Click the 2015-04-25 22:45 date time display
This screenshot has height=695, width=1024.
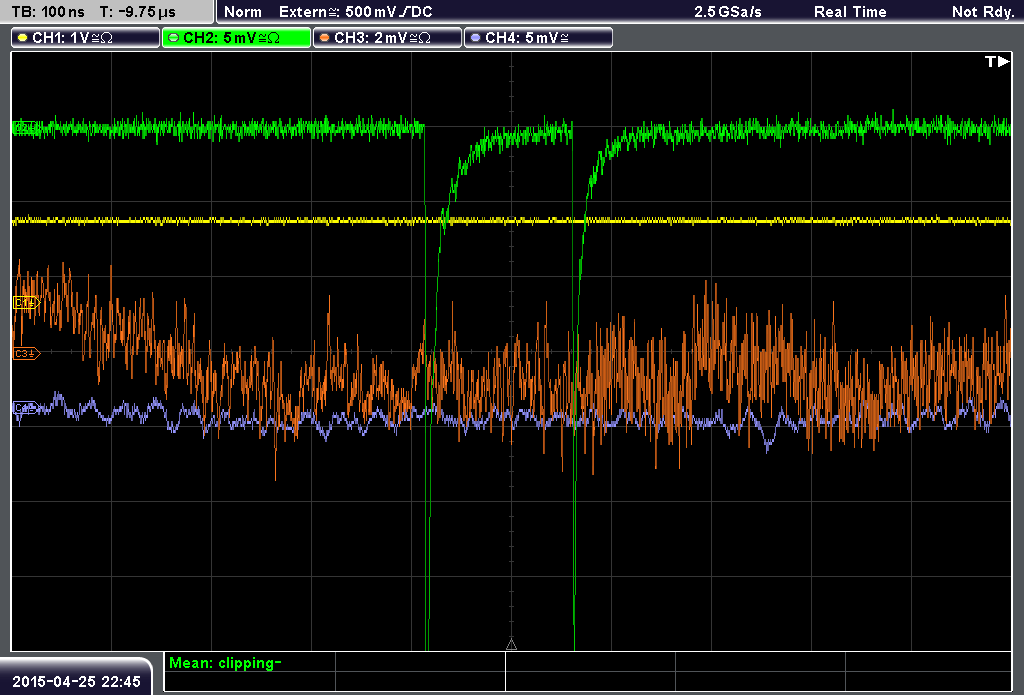coord(76,681)
